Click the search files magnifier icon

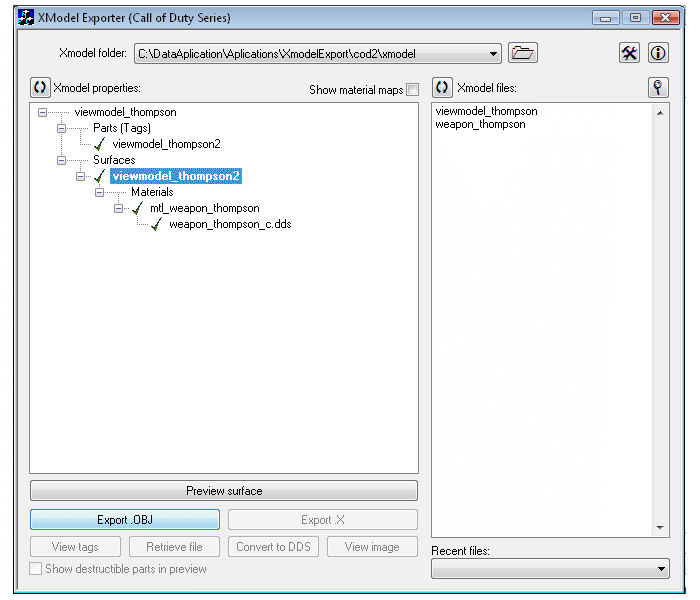(x=658, y=87)
